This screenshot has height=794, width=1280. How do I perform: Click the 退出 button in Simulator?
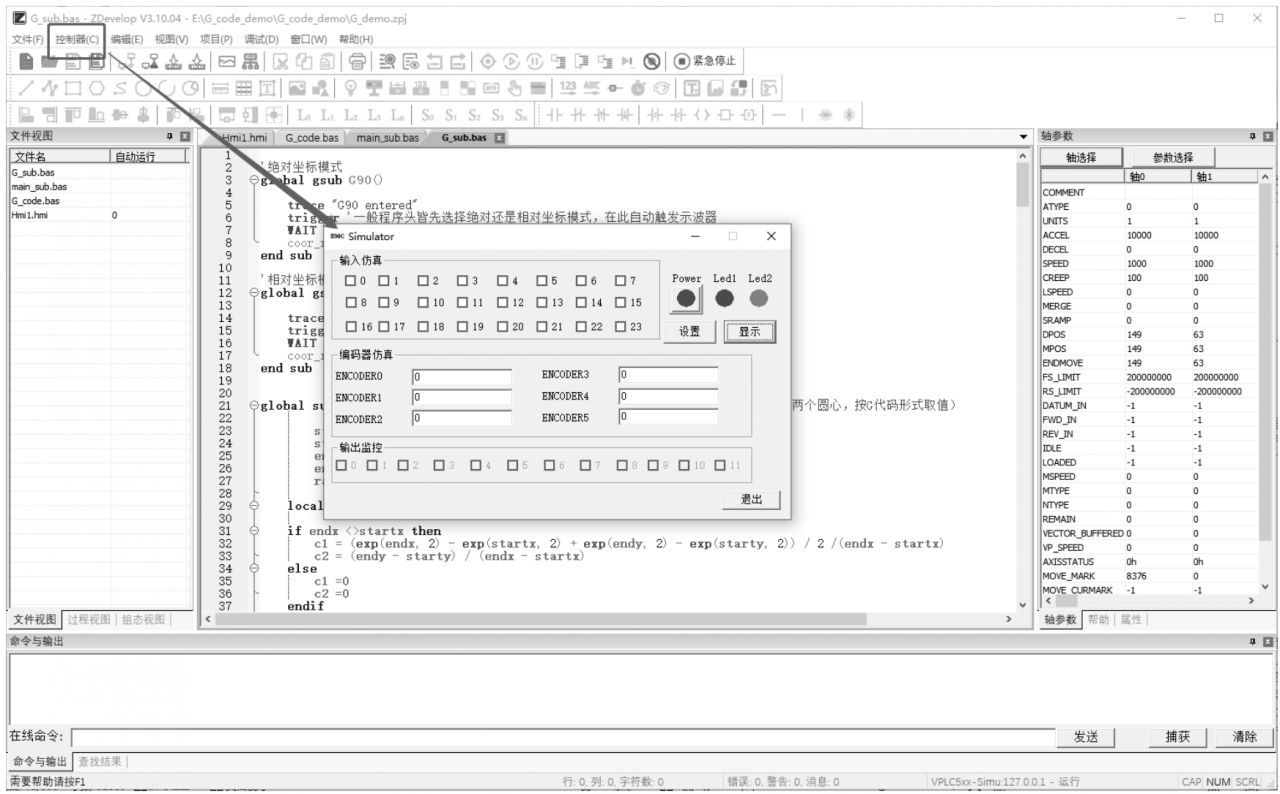pyautogui.click(x=751, y=500)
